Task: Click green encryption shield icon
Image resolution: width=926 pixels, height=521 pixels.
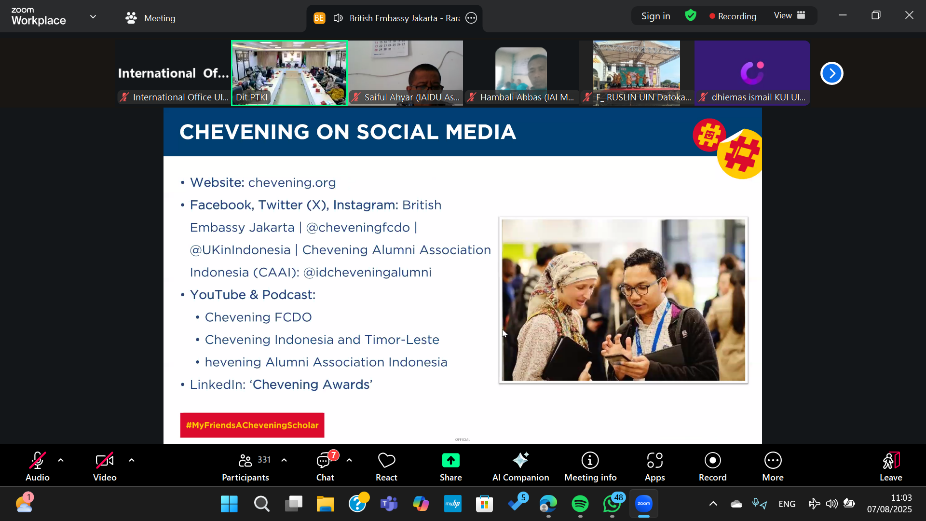Action: point(690,15)
